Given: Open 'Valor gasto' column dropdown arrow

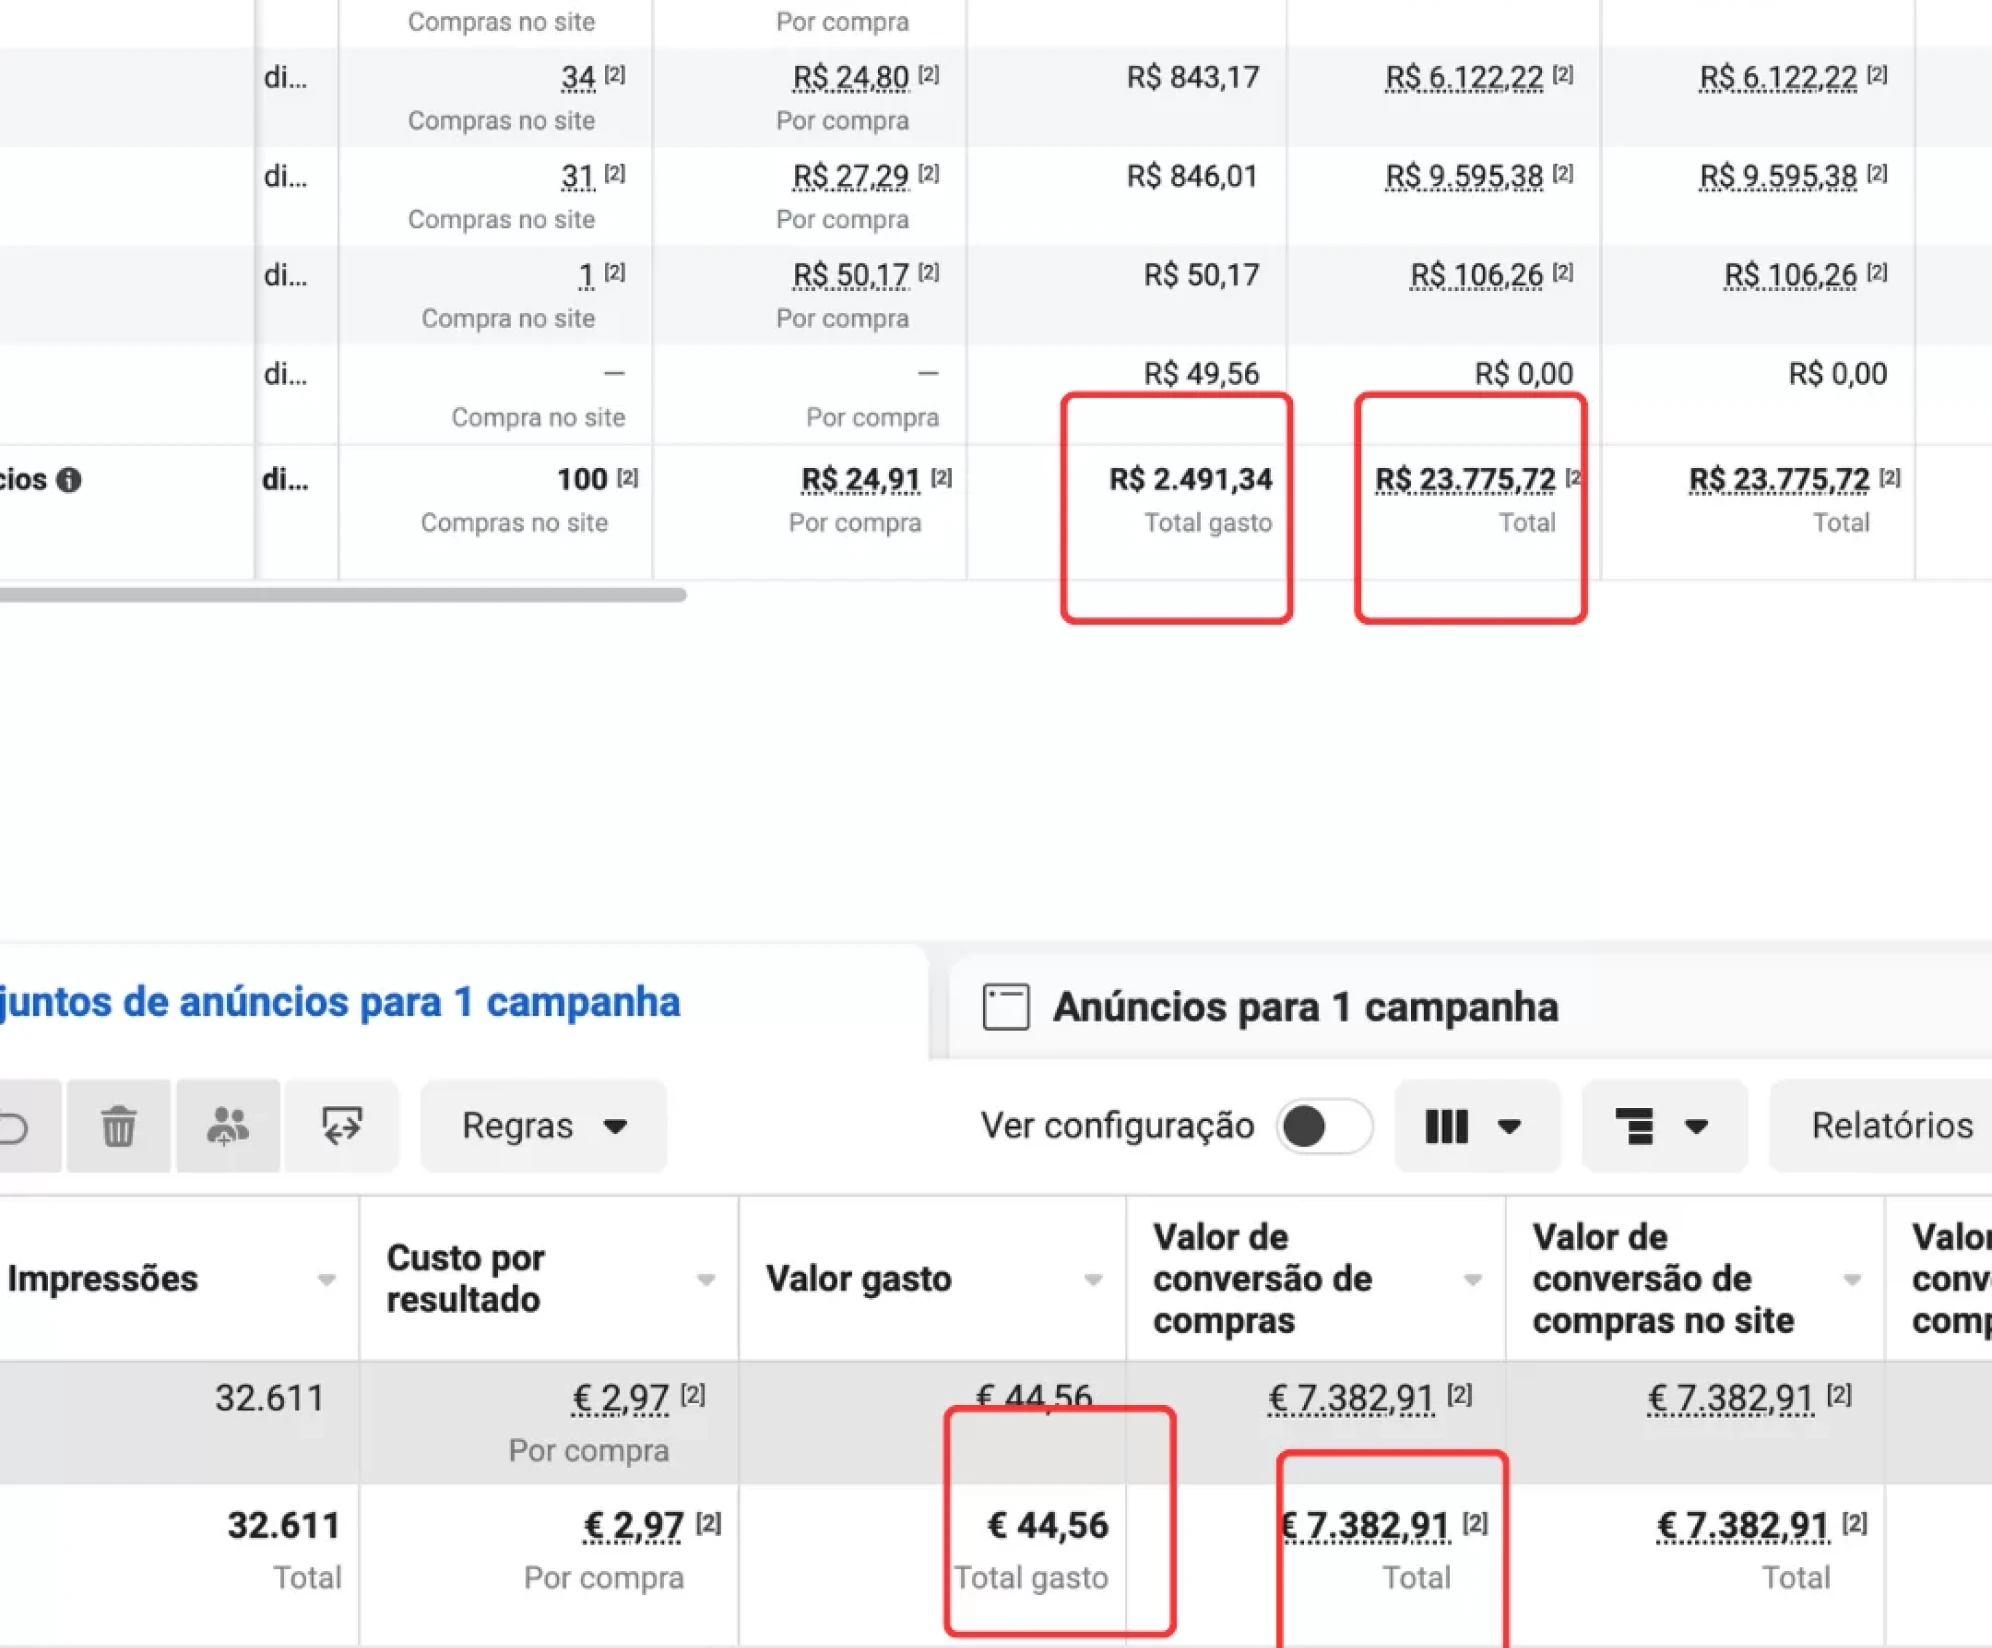Looking at the screenshot, I should 1093,1280.
